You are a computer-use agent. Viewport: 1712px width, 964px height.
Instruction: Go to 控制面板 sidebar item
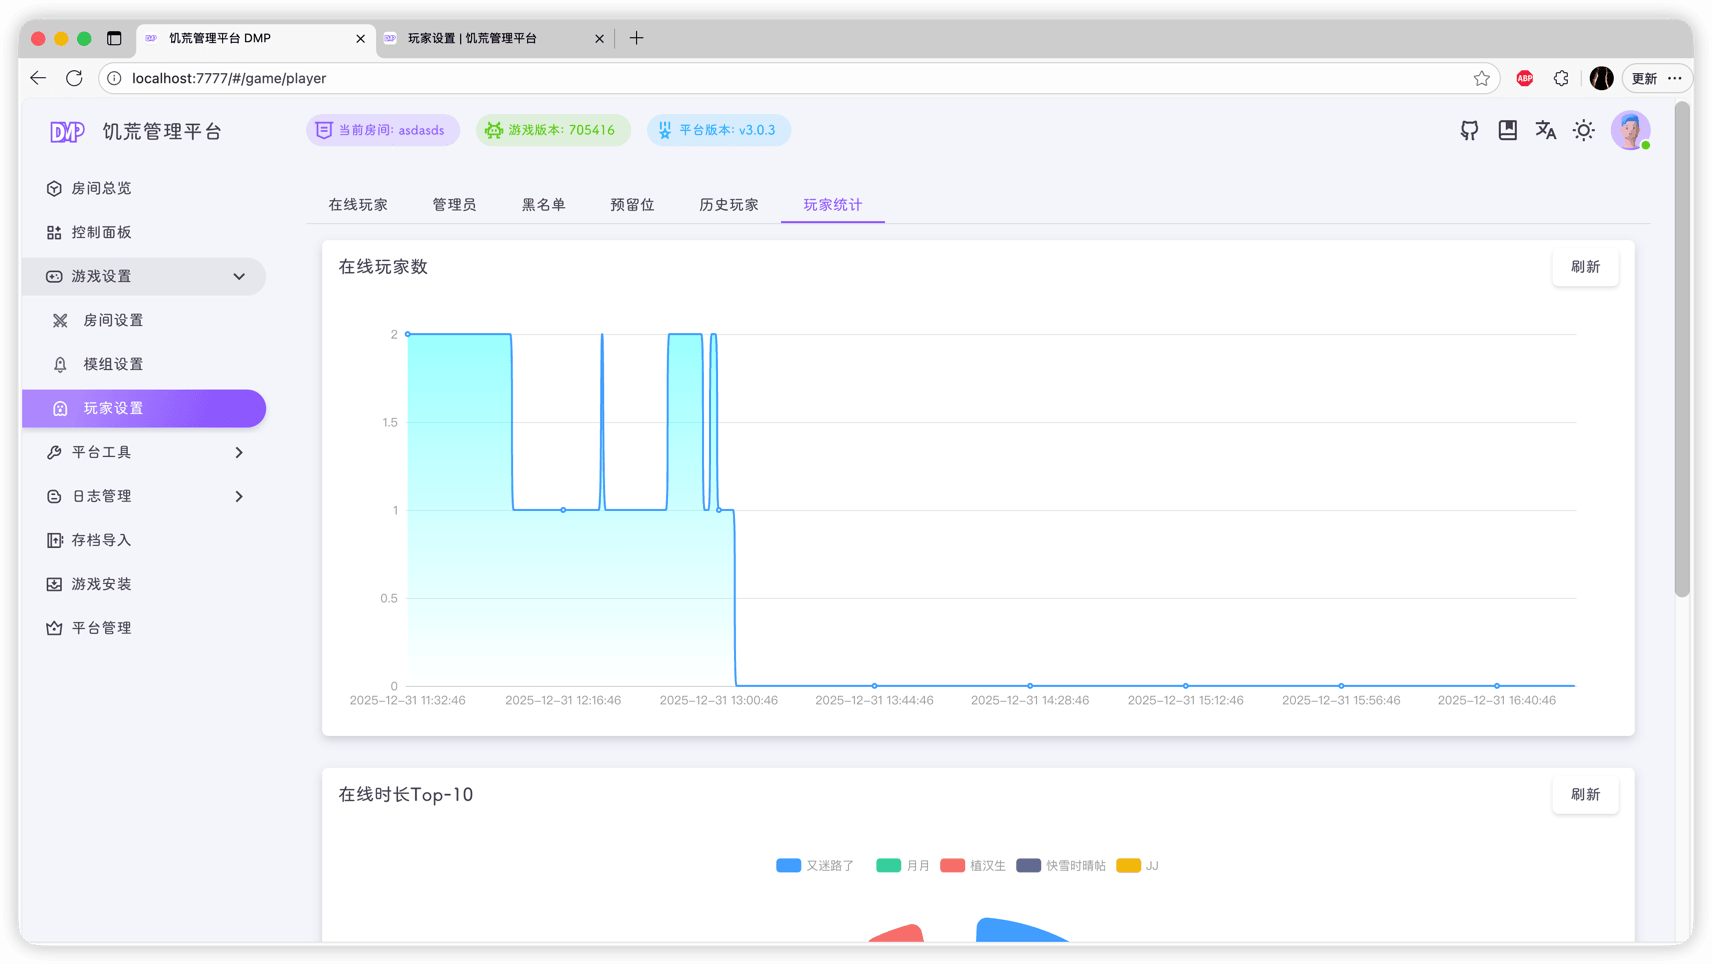101,232
